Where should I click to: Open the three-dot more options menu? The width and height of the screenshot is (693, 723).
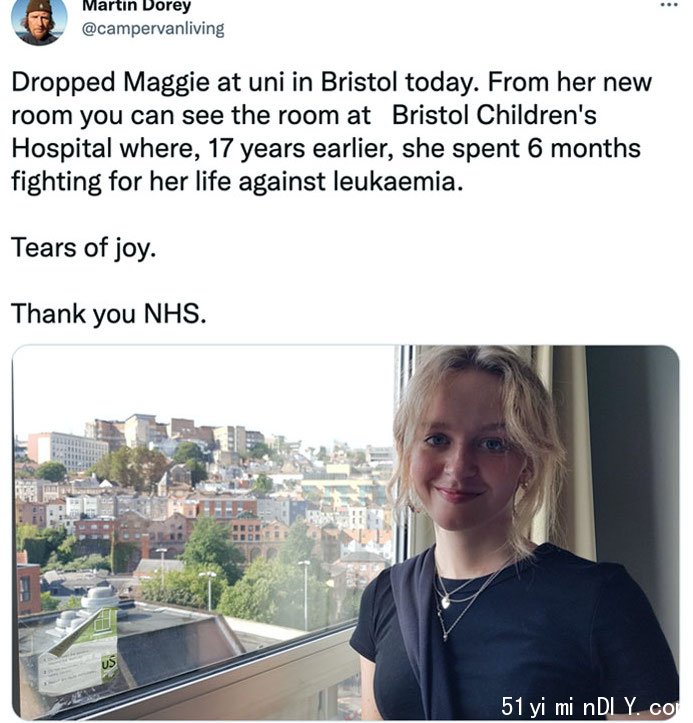(669, 6)
